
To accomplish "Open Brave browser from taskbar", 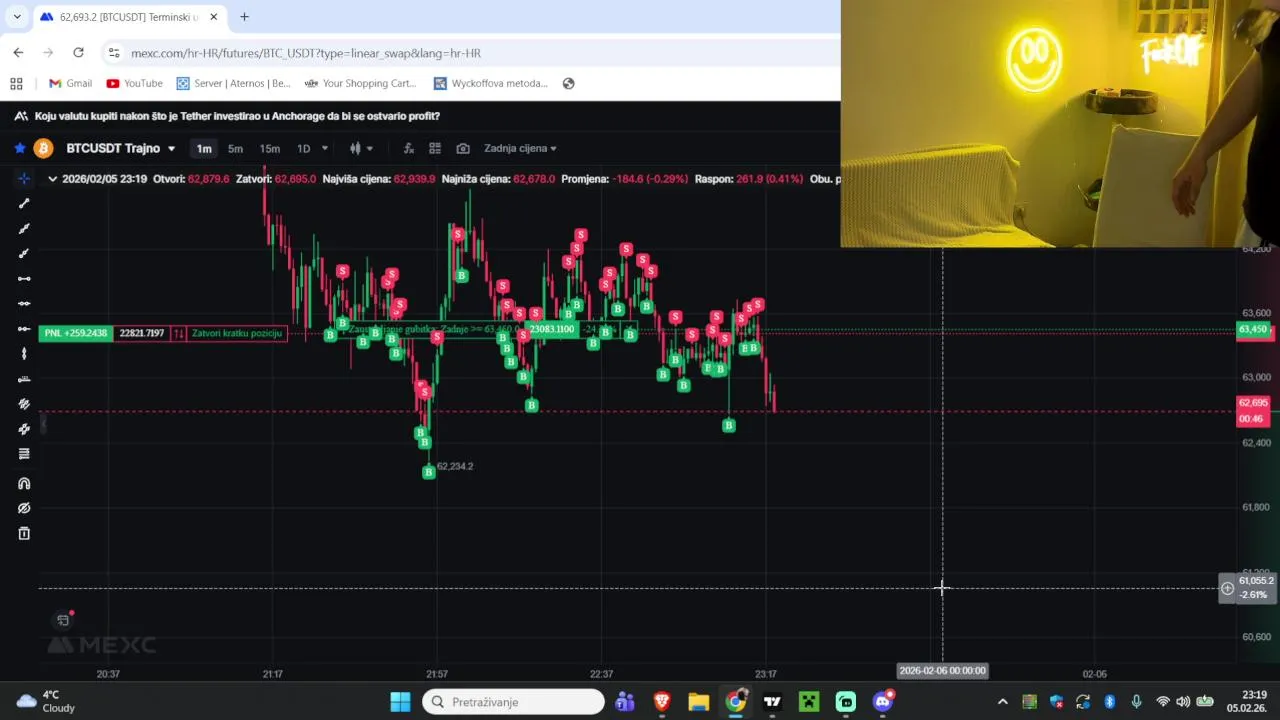I will tap(661, 702).
